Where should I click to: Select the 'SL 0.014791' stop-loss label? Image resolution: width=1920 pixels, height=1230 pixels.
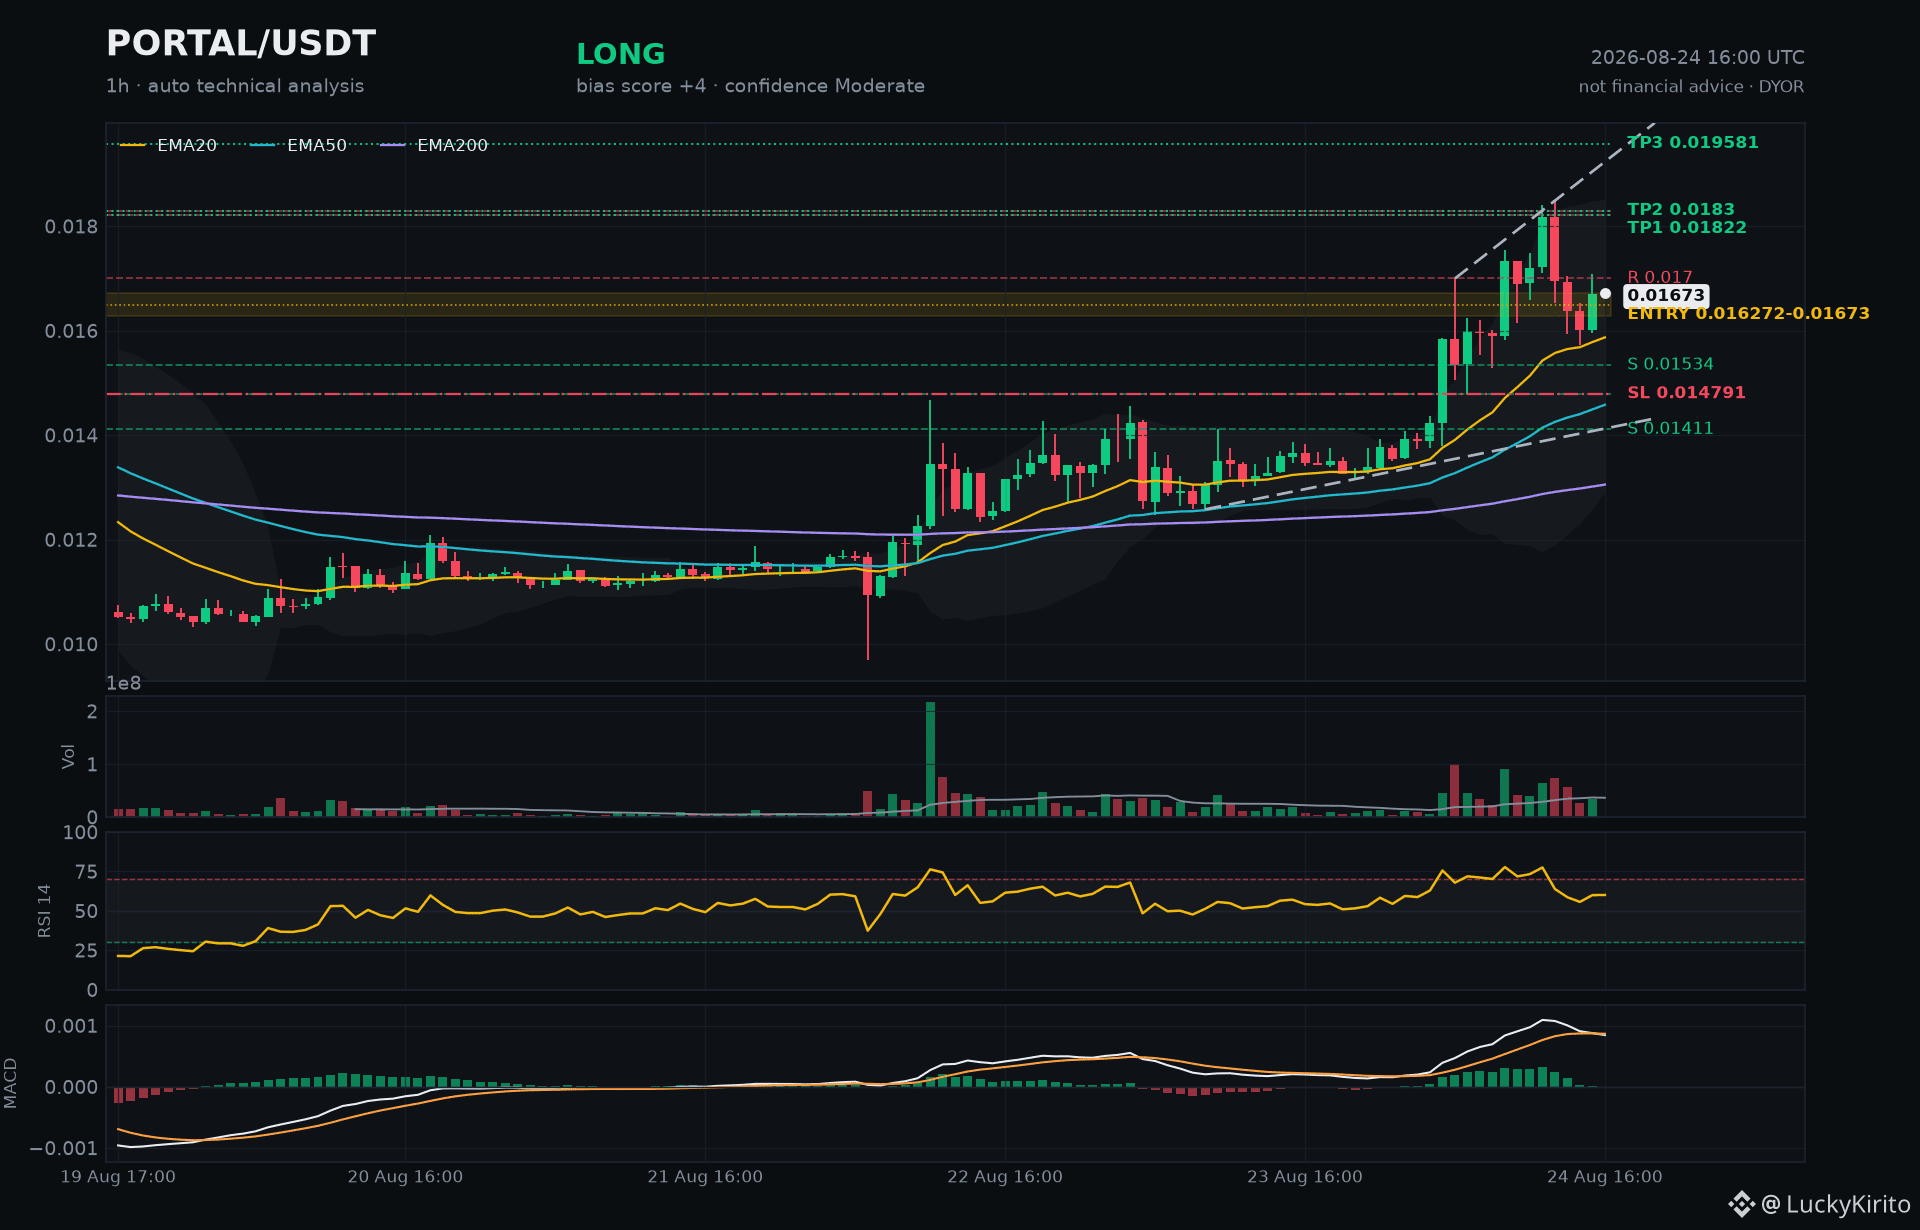tap(1686, 393)
